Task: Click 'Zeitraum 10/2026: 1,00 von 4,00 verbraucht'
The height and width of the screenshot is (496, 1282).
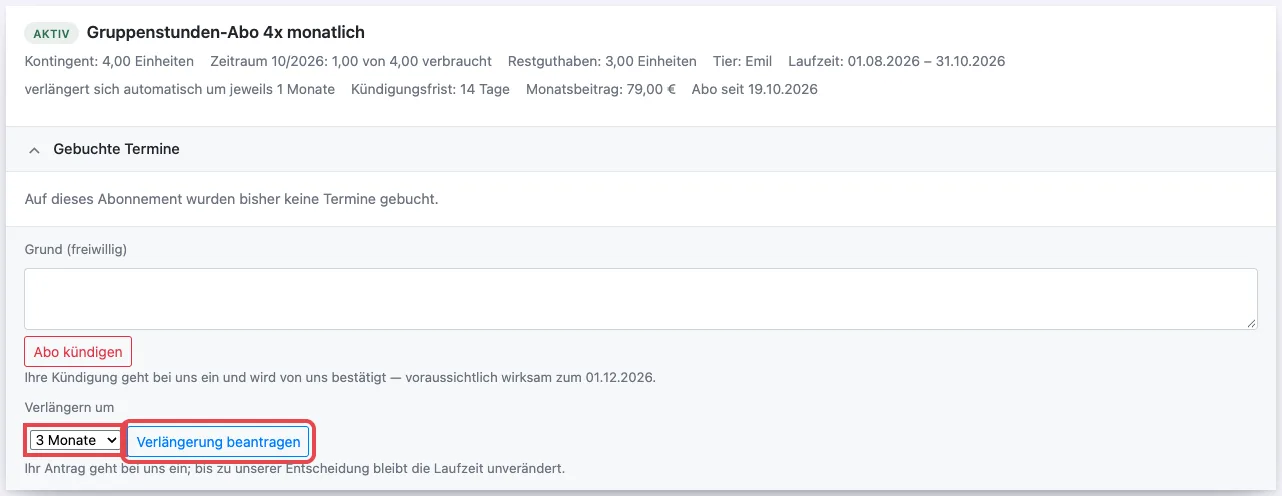Action: 351,61
